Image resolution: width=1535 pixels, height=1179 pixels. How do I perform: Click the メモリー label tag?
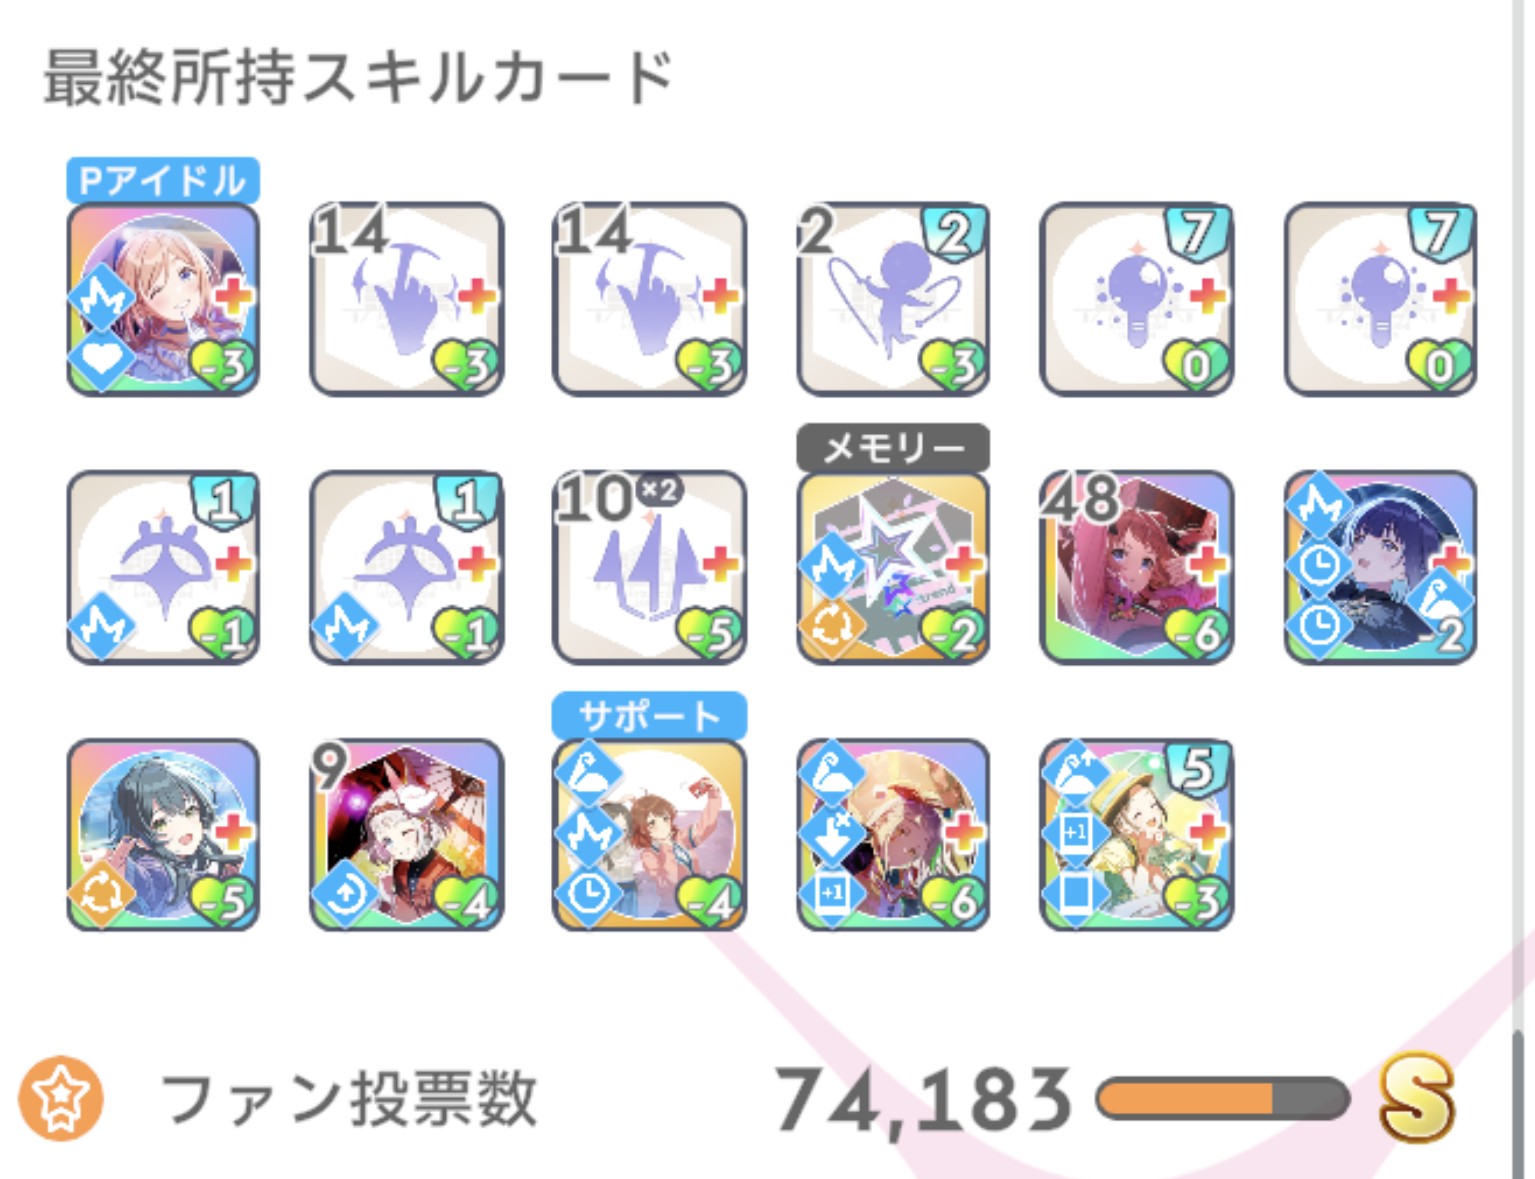(x=893, y=448)
